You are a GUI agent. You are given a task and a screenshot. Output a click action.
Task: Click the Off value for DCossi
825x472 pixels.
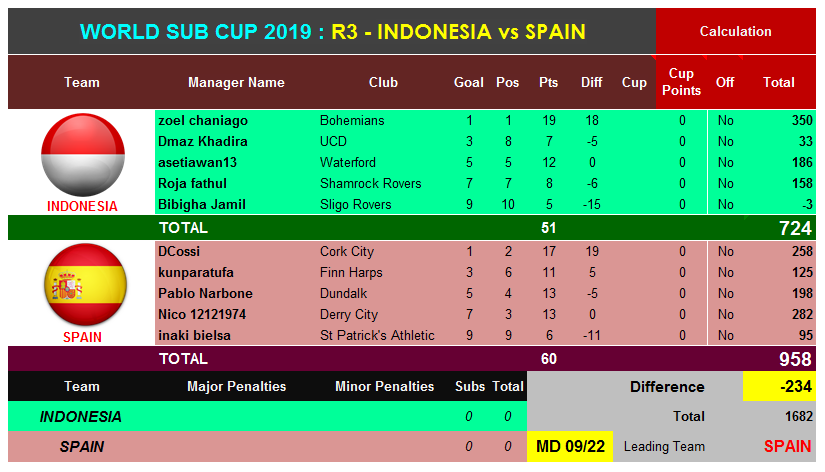[726, 252]
